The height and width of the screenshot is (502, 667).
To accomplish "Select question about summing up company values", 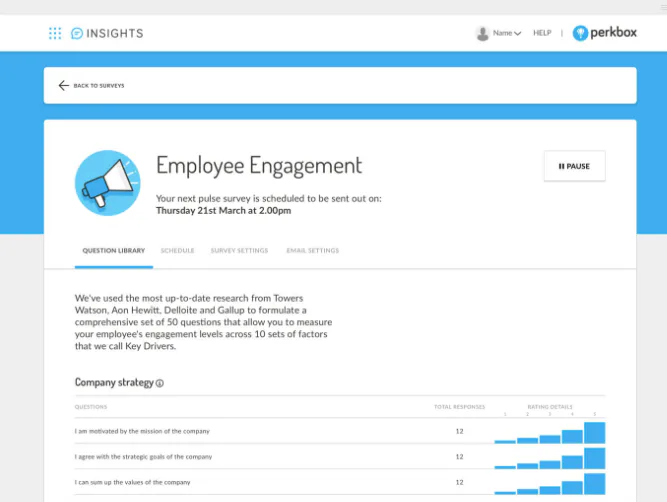I will (132, 482).
